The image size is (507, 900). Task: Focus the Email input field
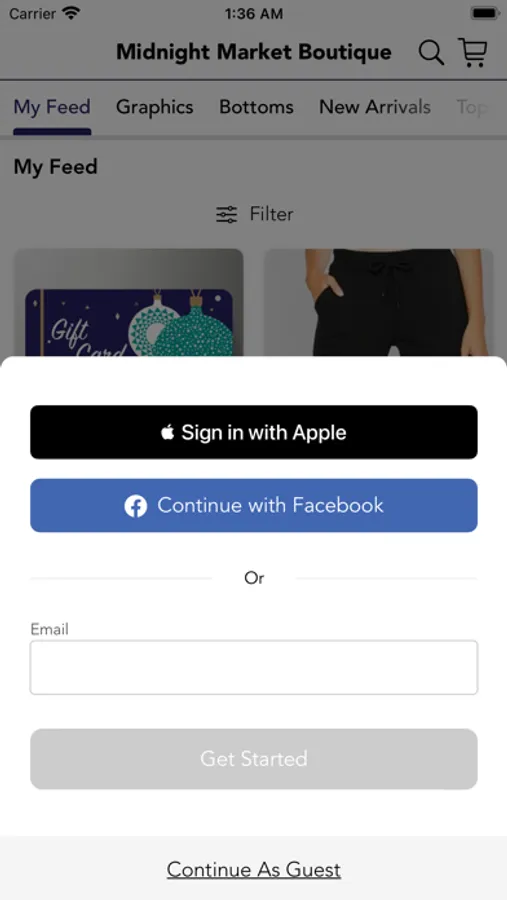click(254, 668)
